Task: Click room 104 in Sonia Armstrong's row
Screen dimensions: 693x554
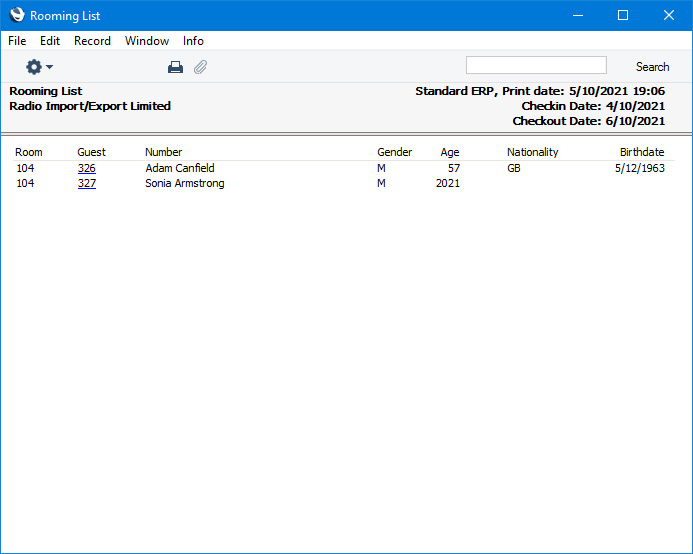Action: coord(25,183)
